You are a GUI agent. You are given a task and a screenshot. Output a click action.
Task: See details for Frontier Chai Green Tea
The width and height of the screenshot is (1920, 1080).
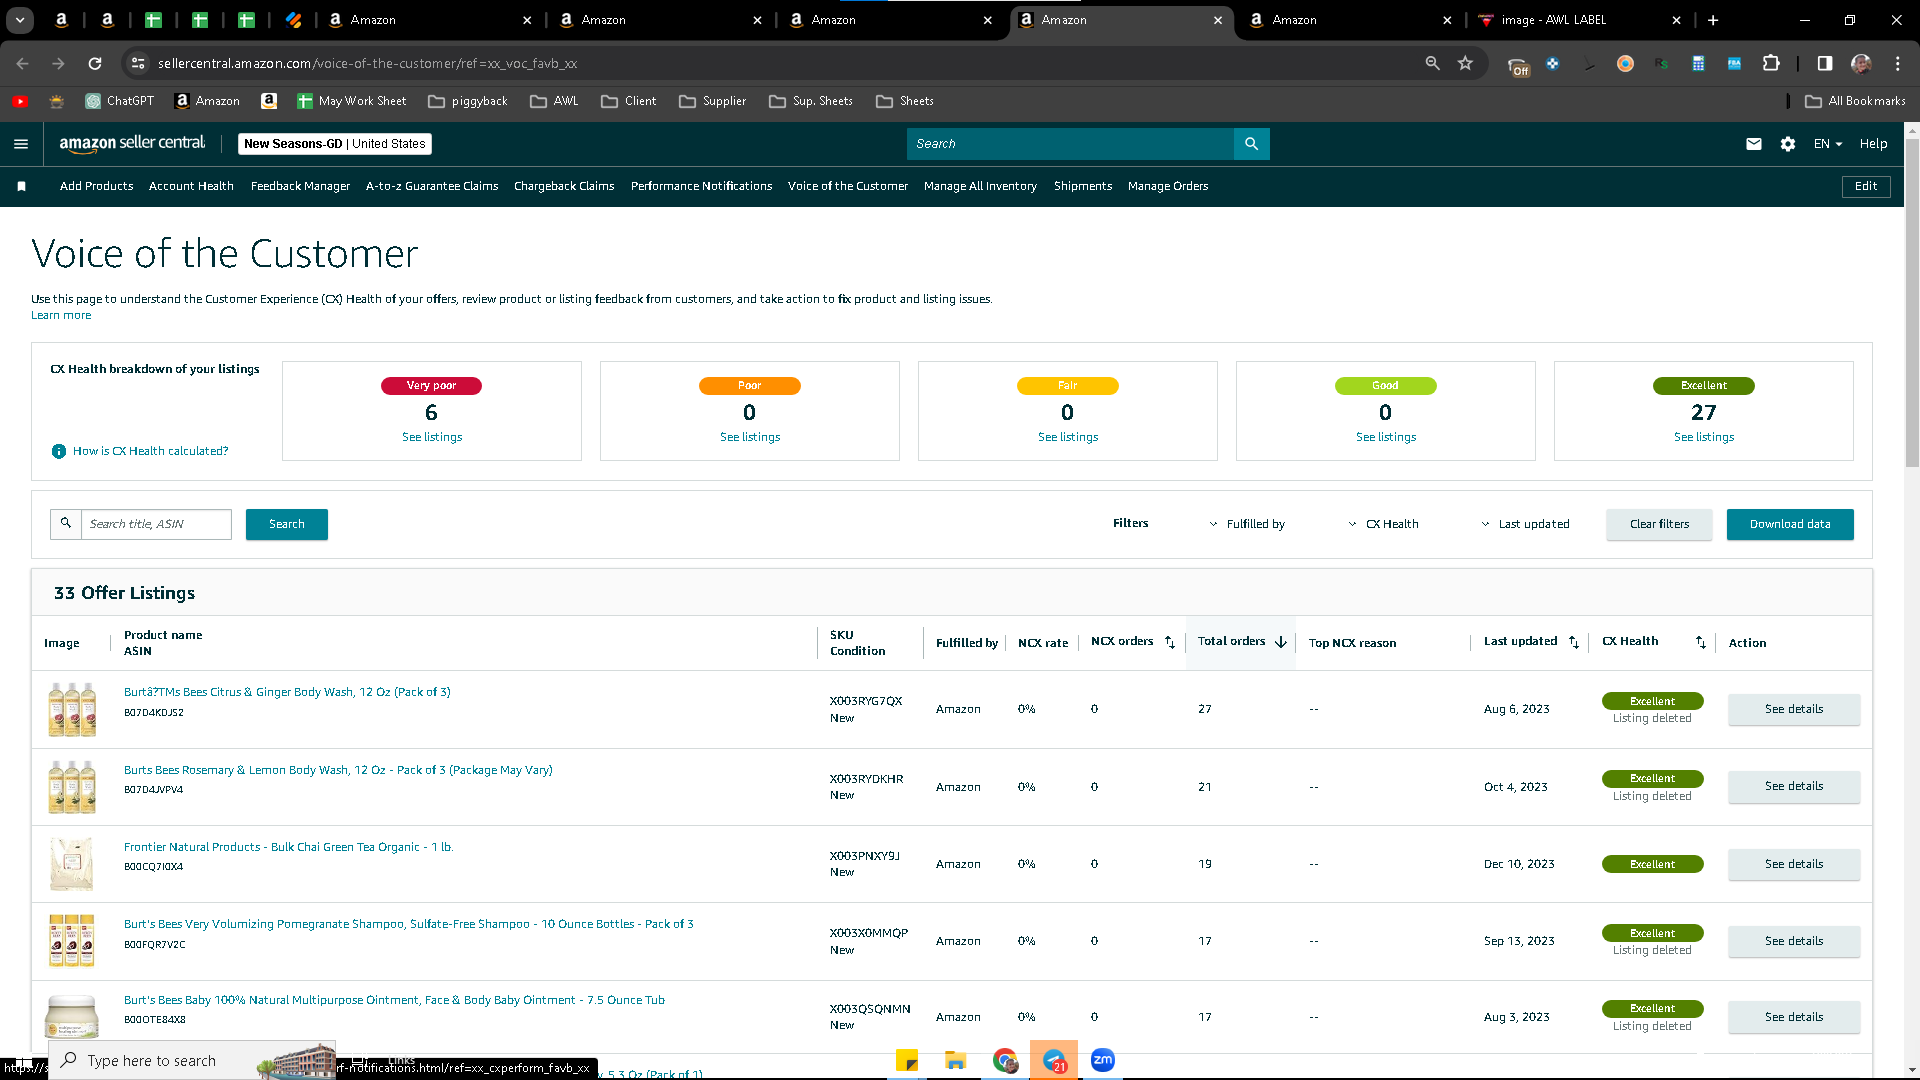tap(1794, 864)
